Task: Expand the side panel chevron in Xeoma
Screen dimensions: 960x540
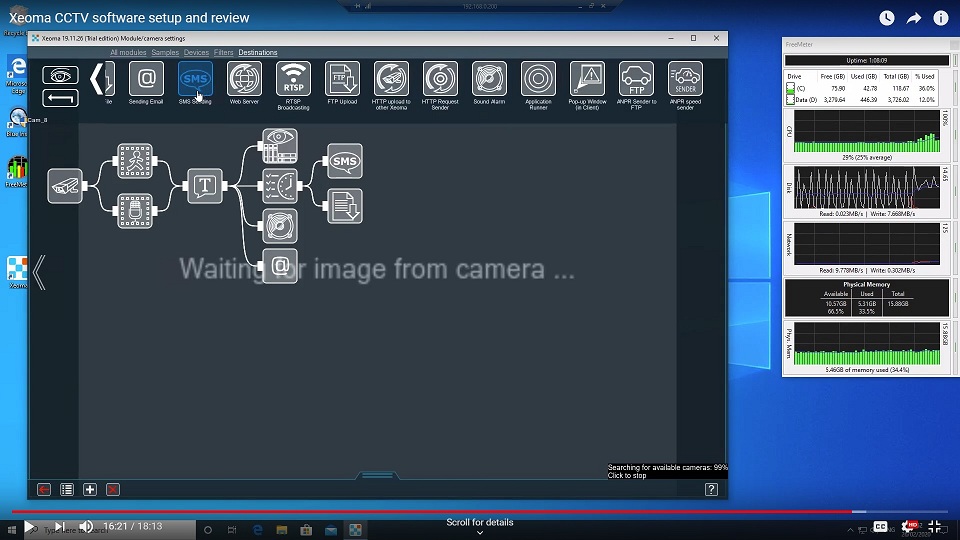Action: (40, 272)
